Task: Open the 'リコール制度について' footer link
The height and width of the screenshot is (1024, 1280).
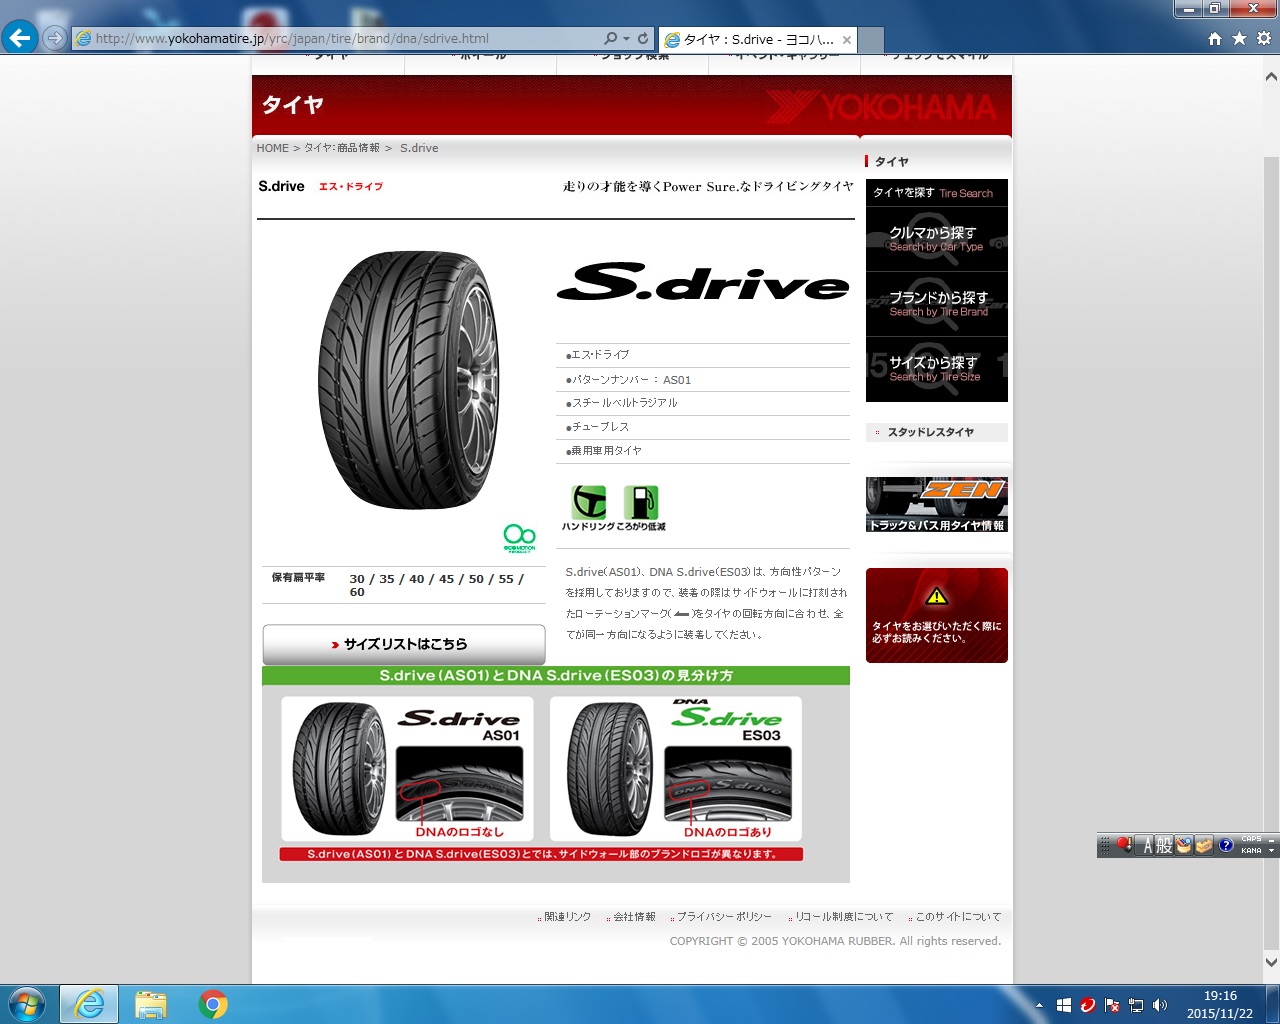Action: pyautogui.click(x=844, y=917)
